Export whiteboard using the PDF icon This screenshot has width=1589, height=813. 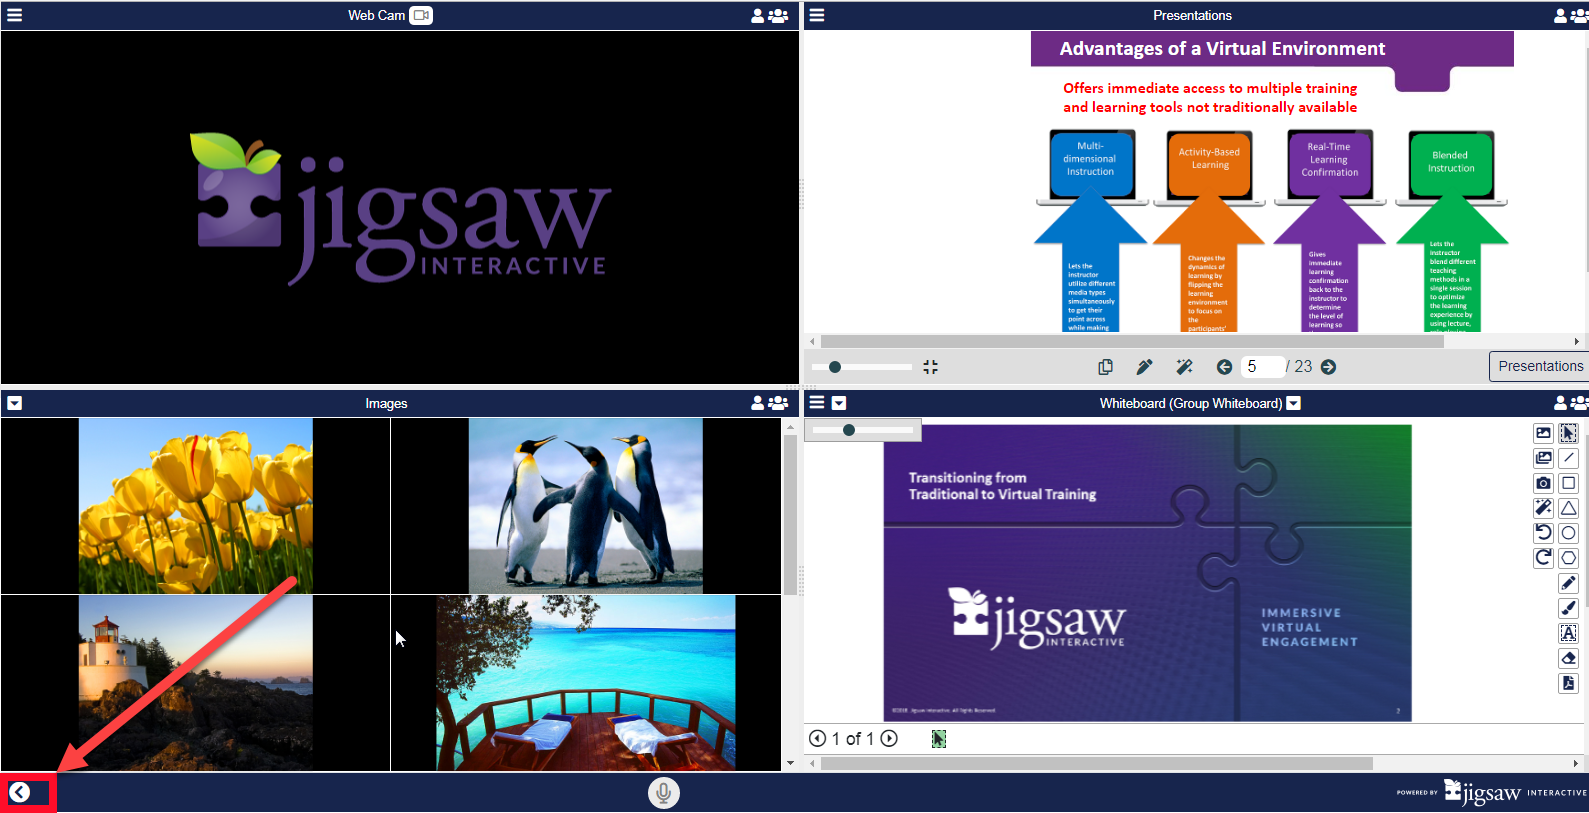click(x=1568, y=683)
